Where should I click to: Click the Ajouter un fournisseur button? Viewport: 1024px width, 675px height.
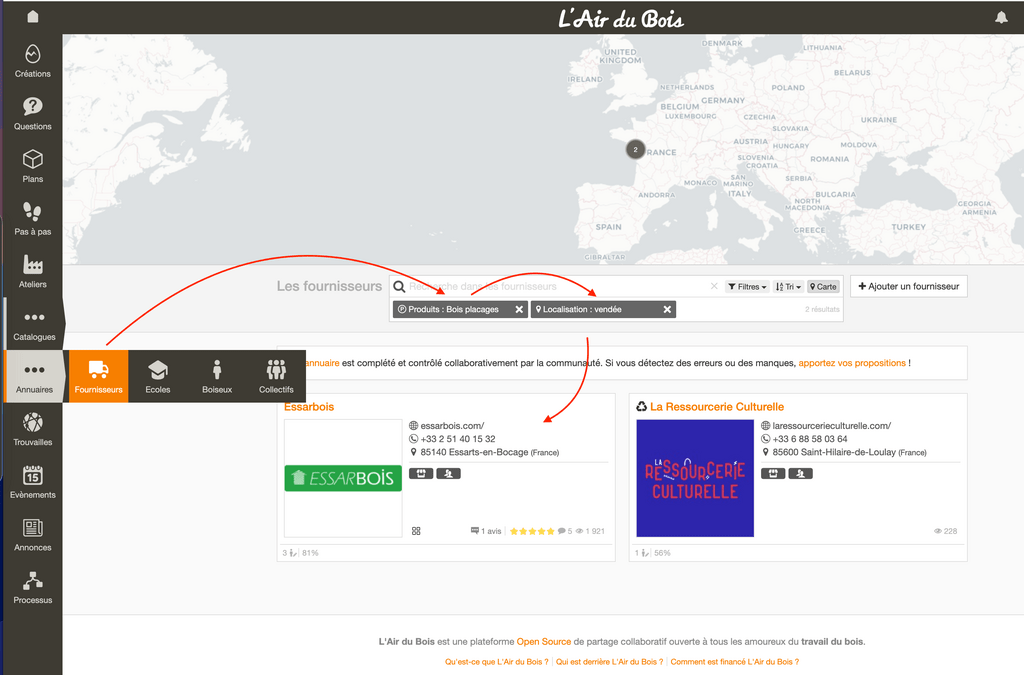tap(908, 287)
